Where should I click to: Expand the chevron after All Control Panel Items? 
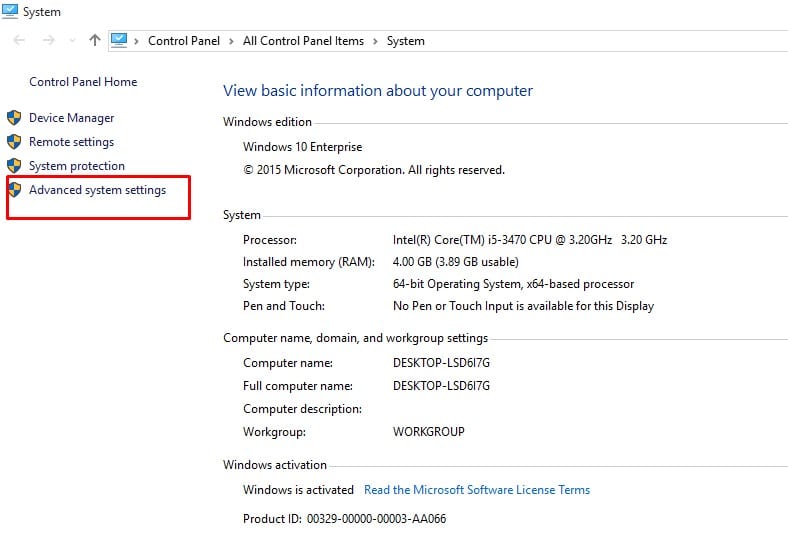376,41
